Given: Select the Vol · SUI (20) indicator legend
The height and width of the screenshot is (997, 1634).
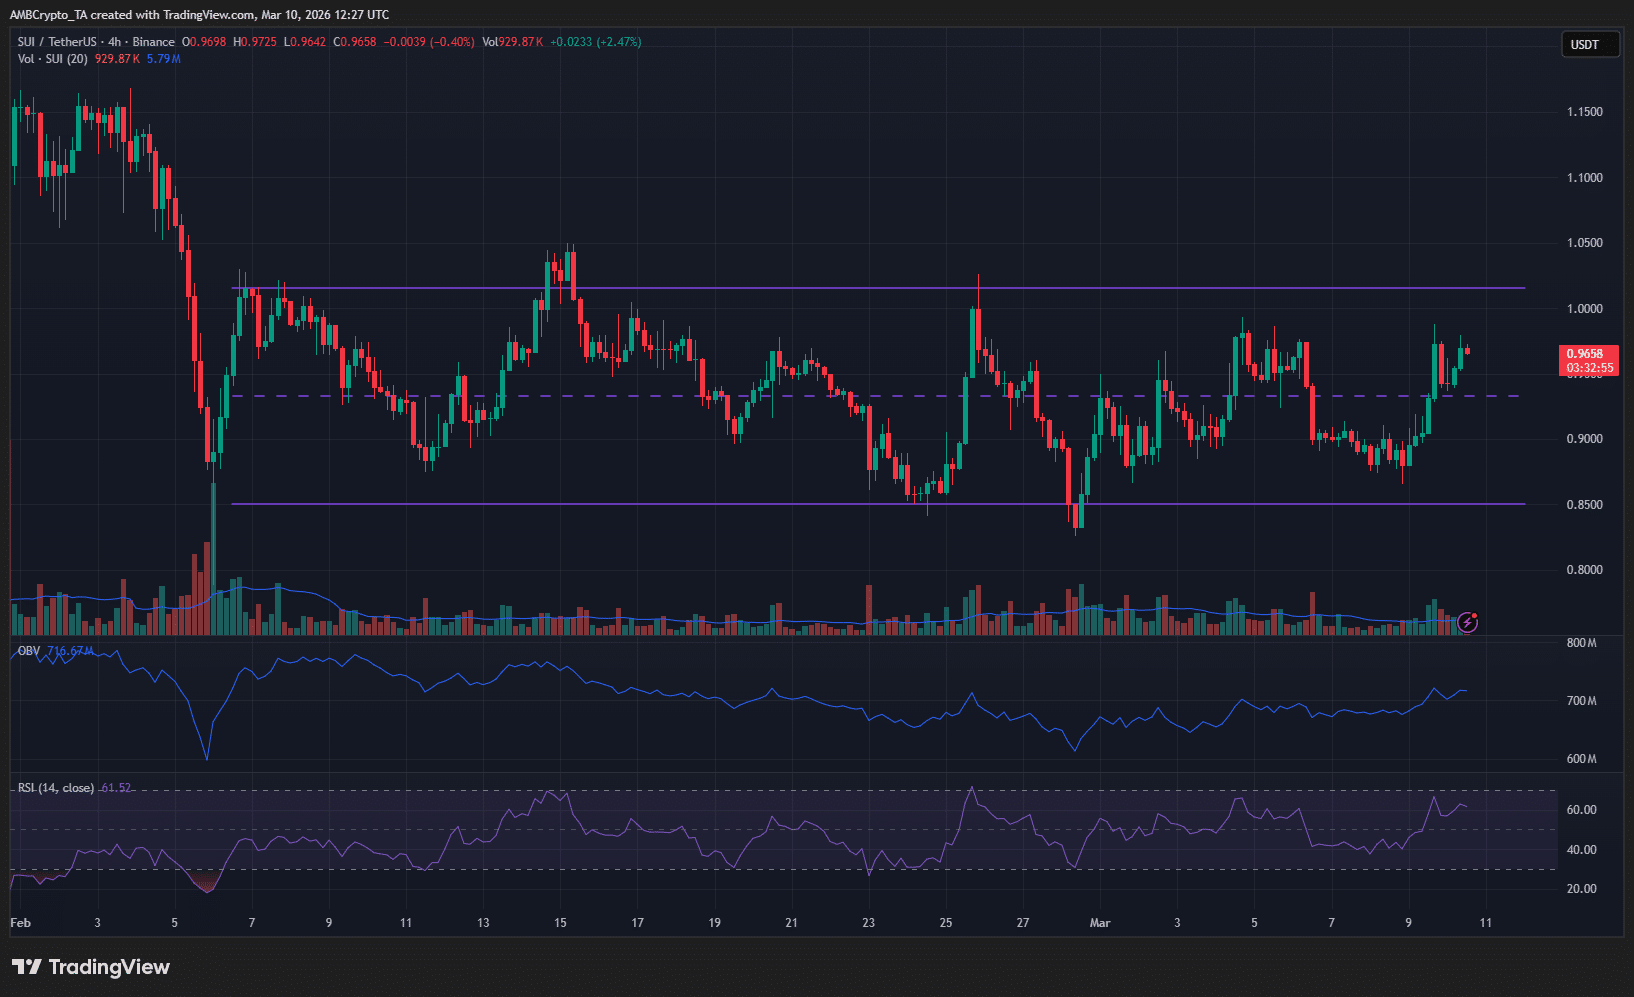Looking at the screenshot, I should (x=52, y=59).
